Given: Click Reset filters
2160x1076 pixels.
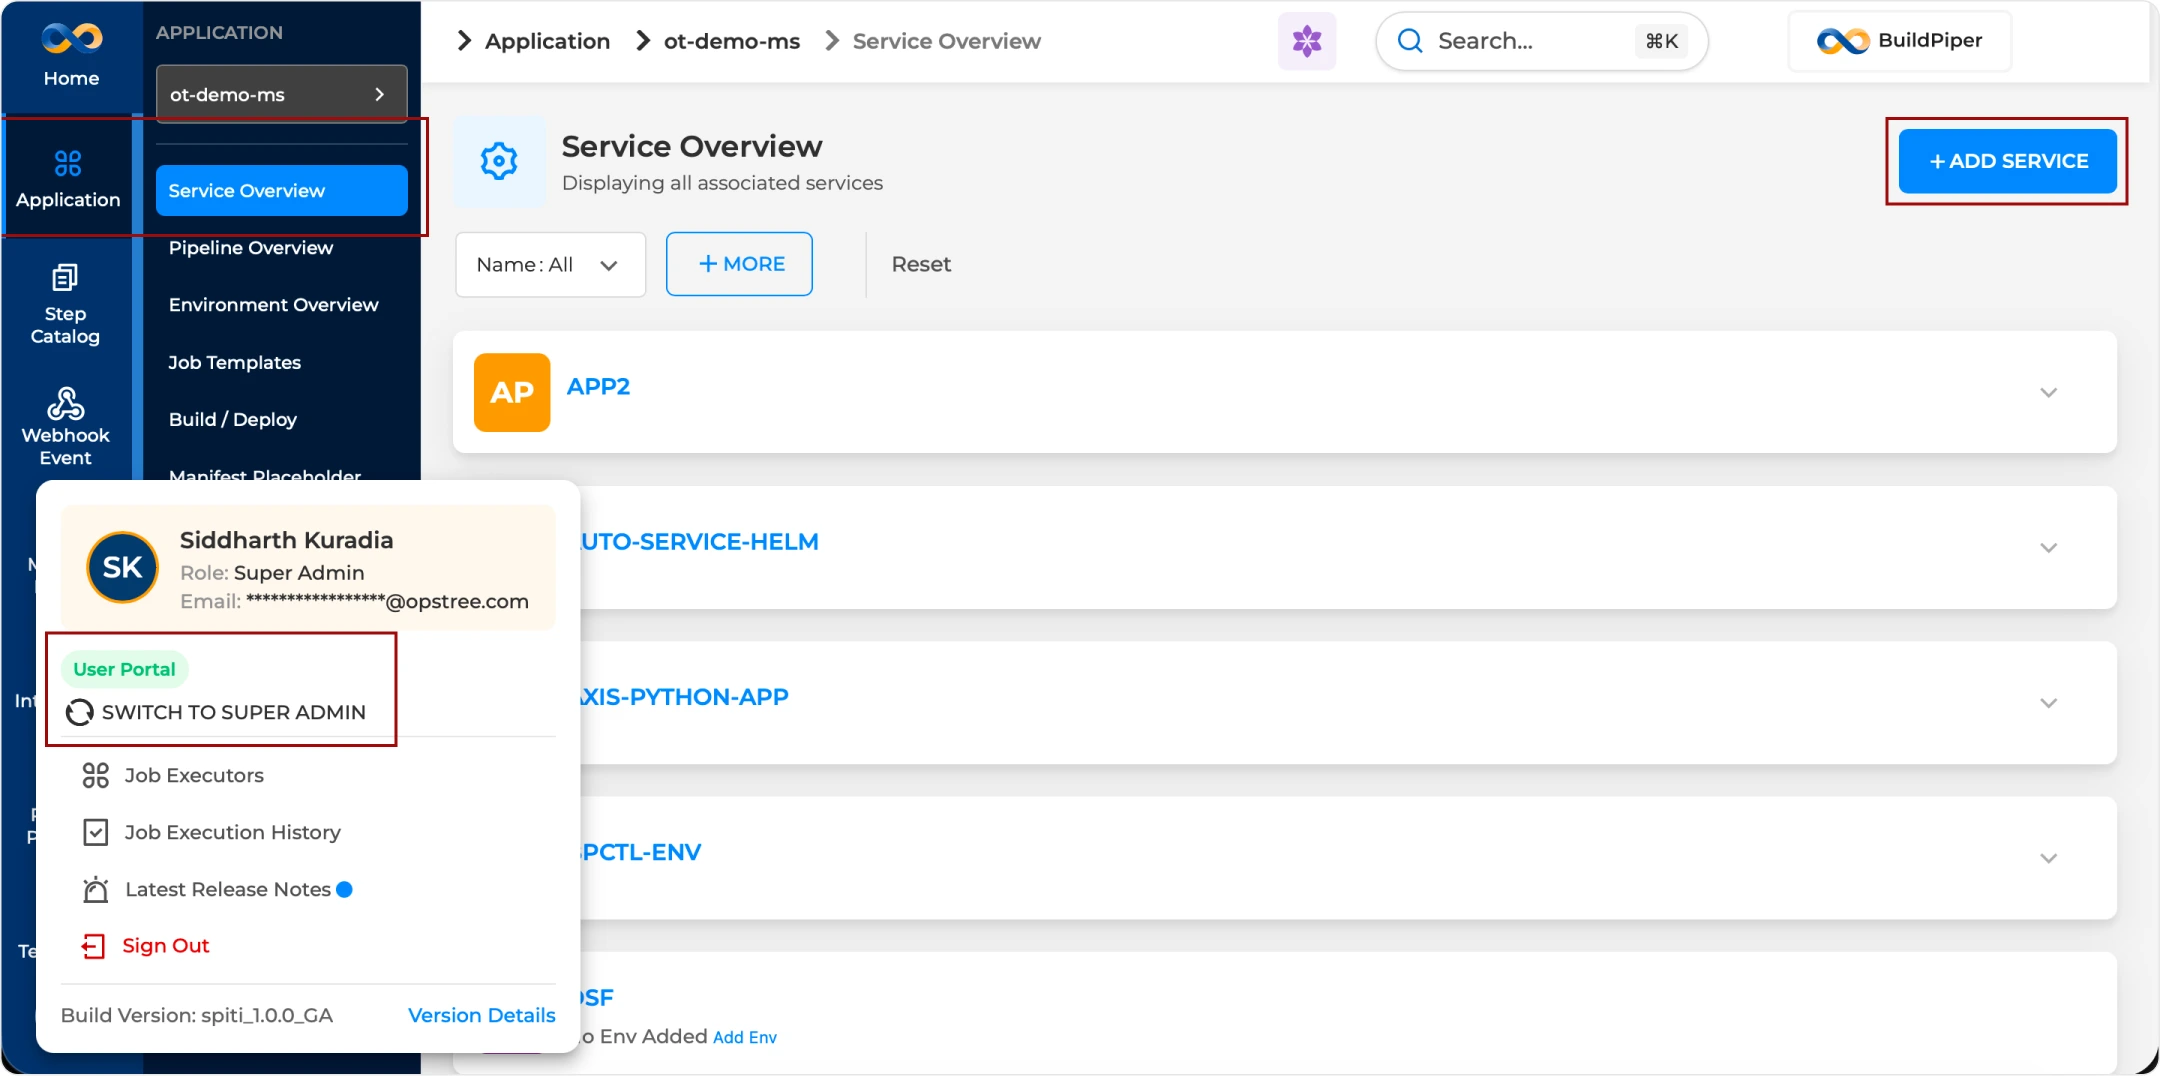Looking at the screenshot, I should [x=921, y=264].
